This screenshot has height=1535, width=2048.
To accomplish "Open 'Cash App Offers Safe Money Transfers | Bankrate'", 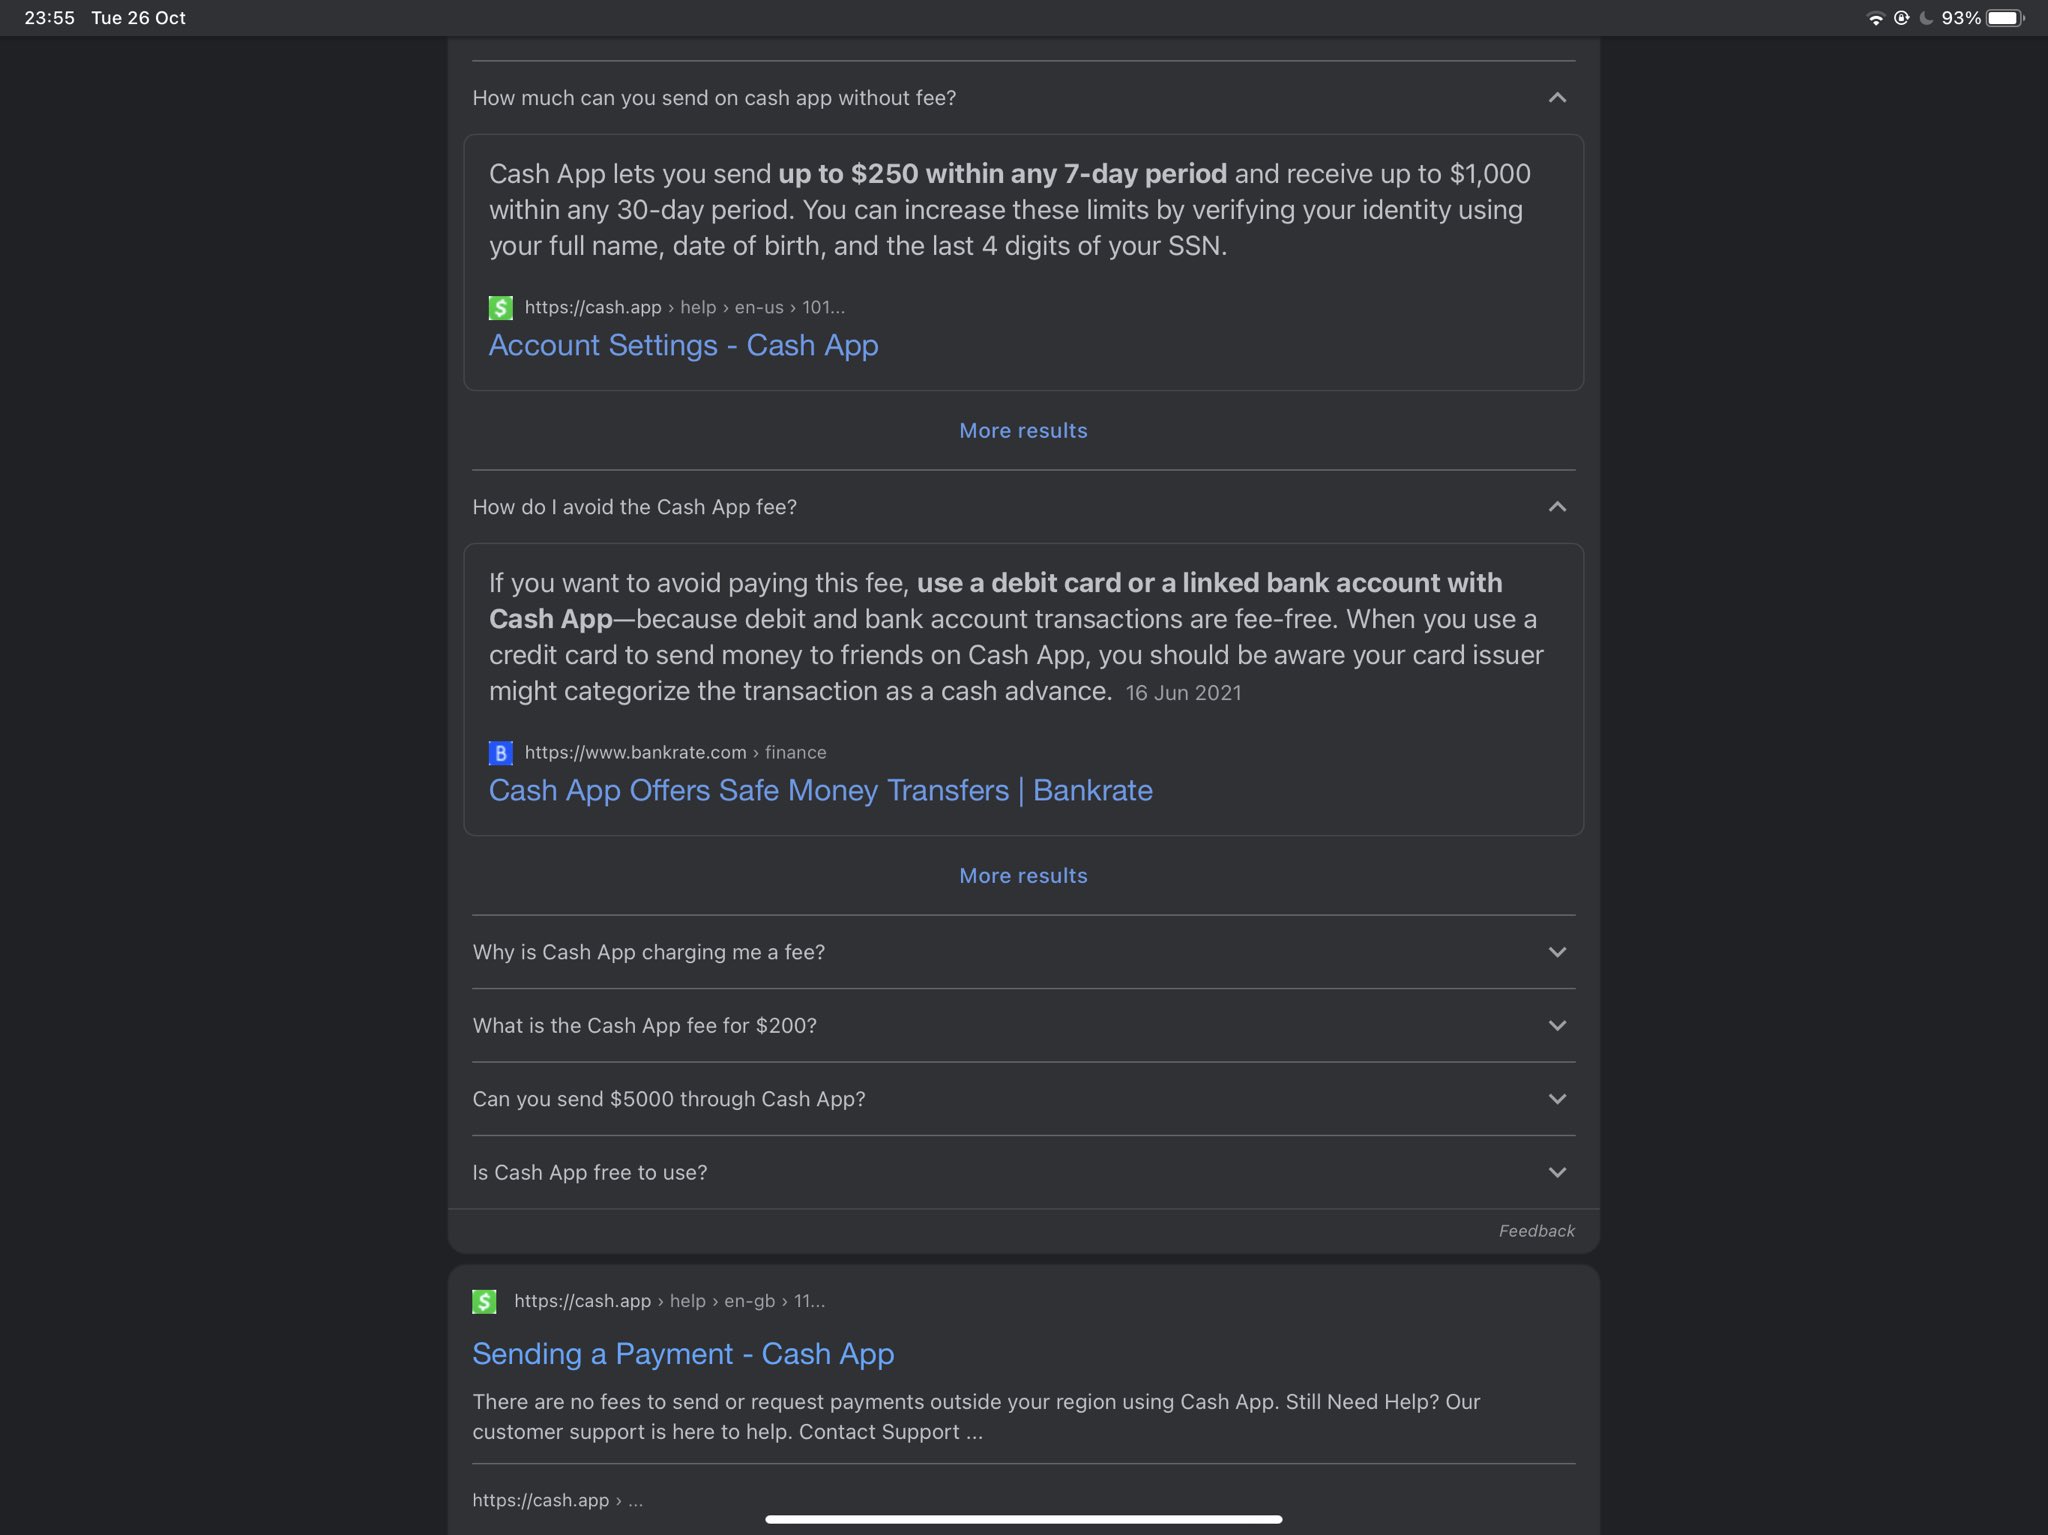I will tap(820, 790).
